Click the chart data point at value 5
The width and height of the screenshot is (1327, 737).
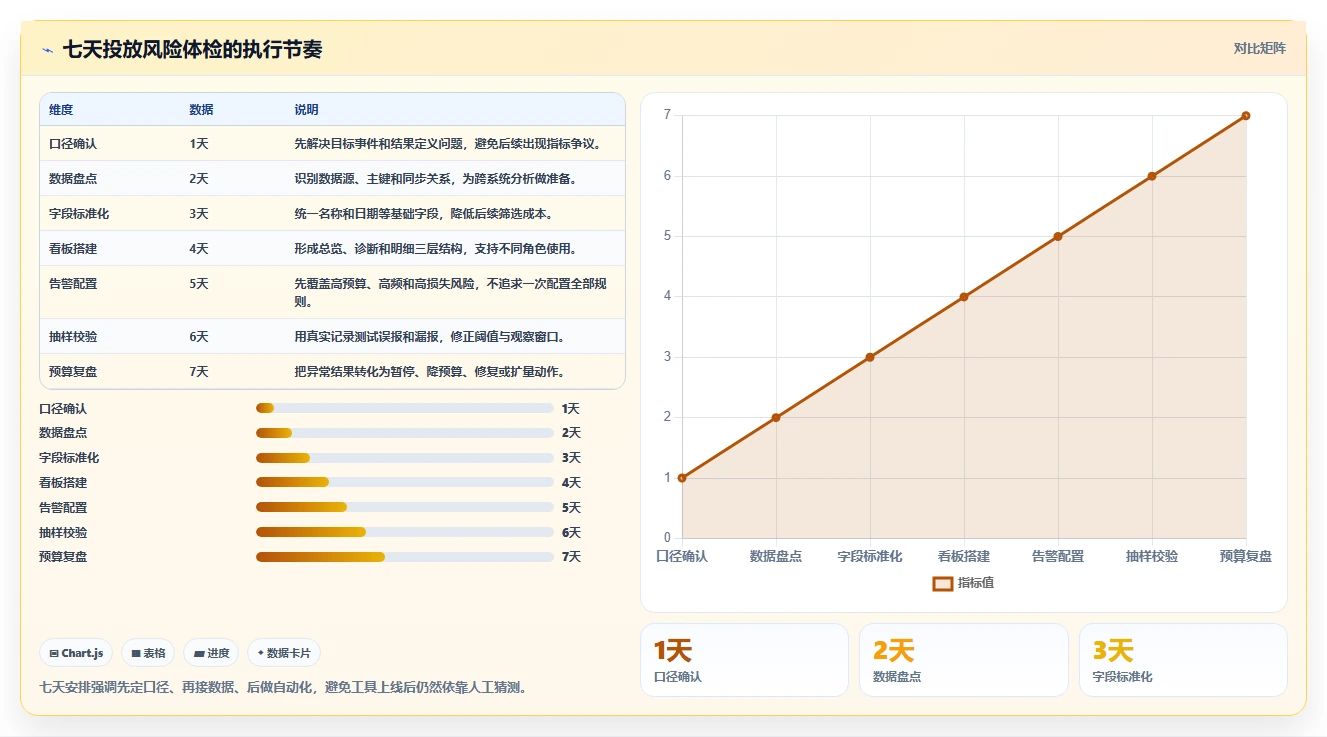tap(1058, 236)
